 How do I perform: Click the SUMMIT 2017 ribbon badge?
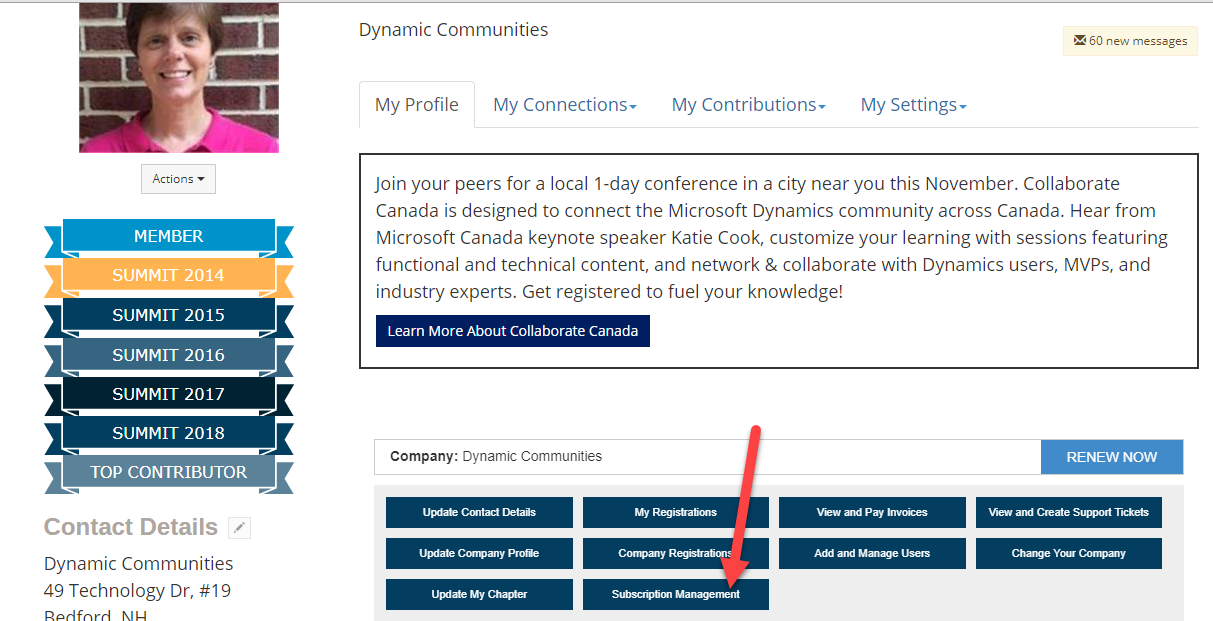(x=169, y=394)
